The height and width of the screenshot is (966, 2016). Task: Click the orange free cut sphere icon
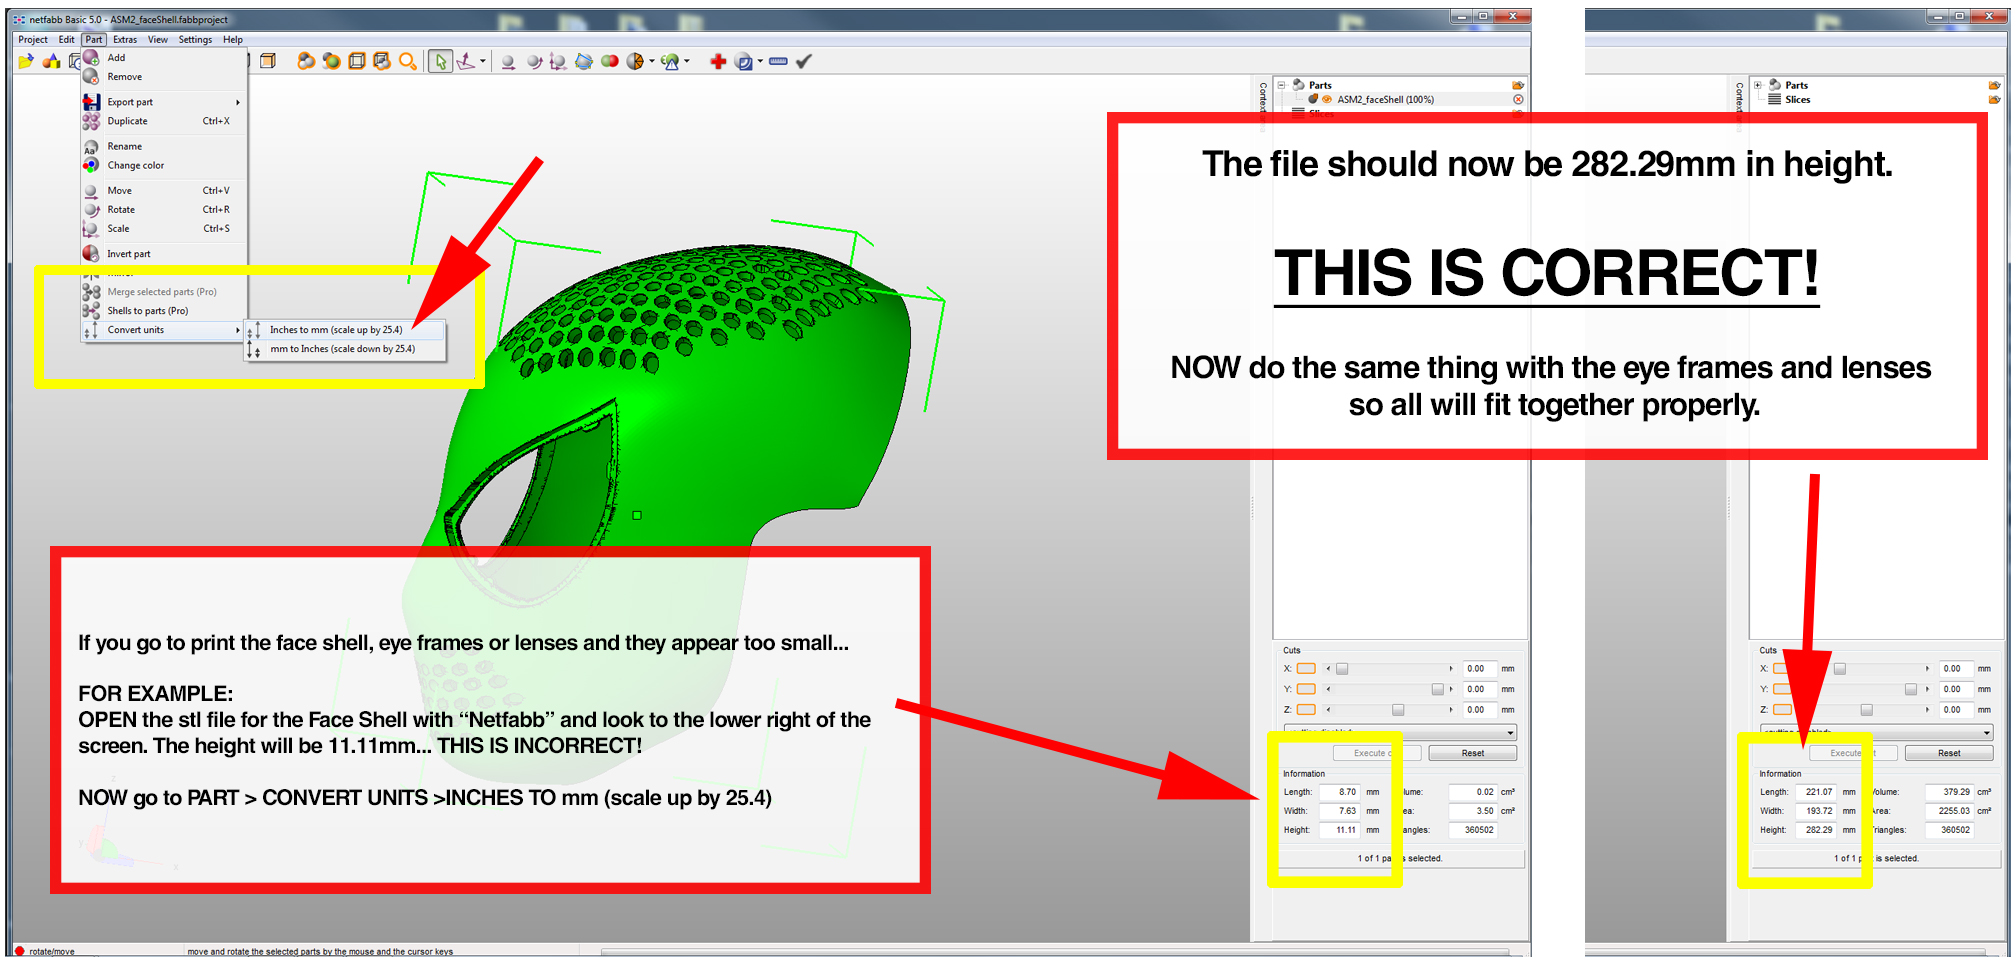click(x=635, y=62)
